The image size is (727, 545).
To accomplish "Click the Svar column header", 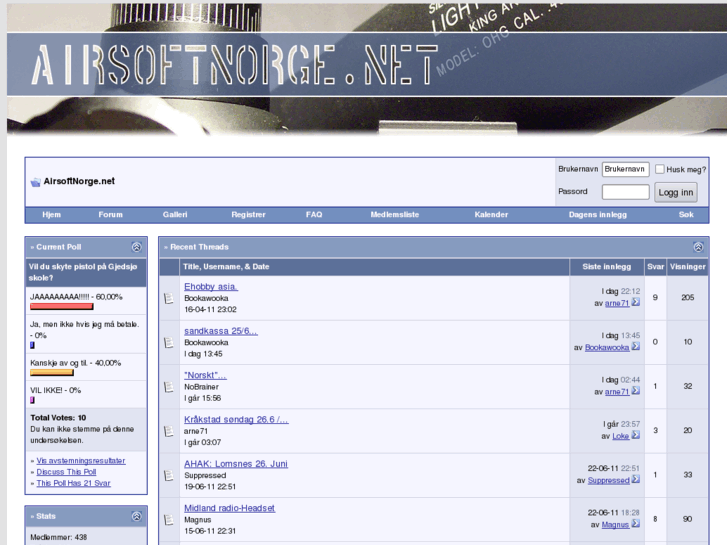I will [656, 267].
